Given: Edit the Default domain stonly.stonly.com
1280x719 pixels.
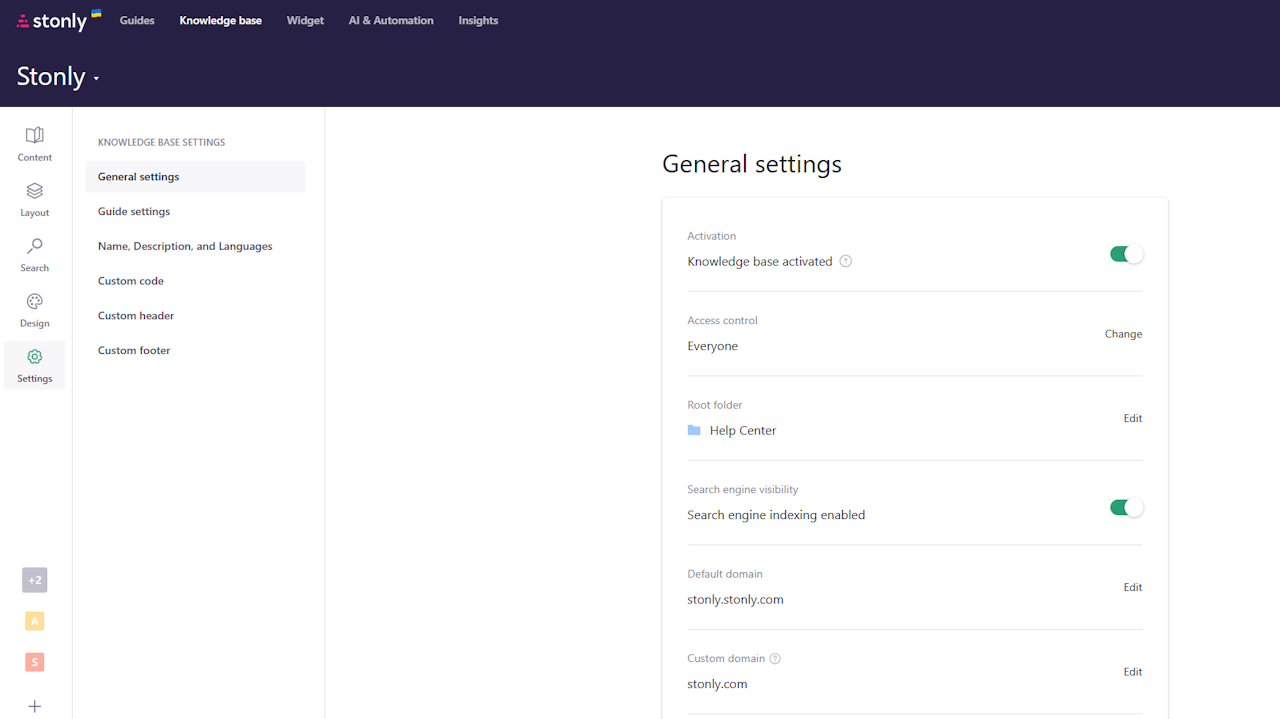Looking at the screenshot, I should 1132,587.
